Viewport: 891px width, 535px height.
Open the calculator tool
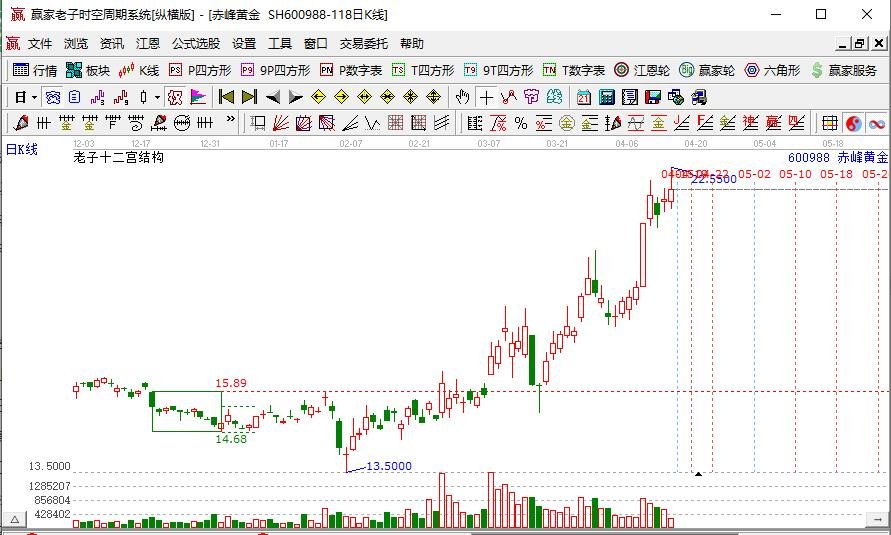coord(606,98)
